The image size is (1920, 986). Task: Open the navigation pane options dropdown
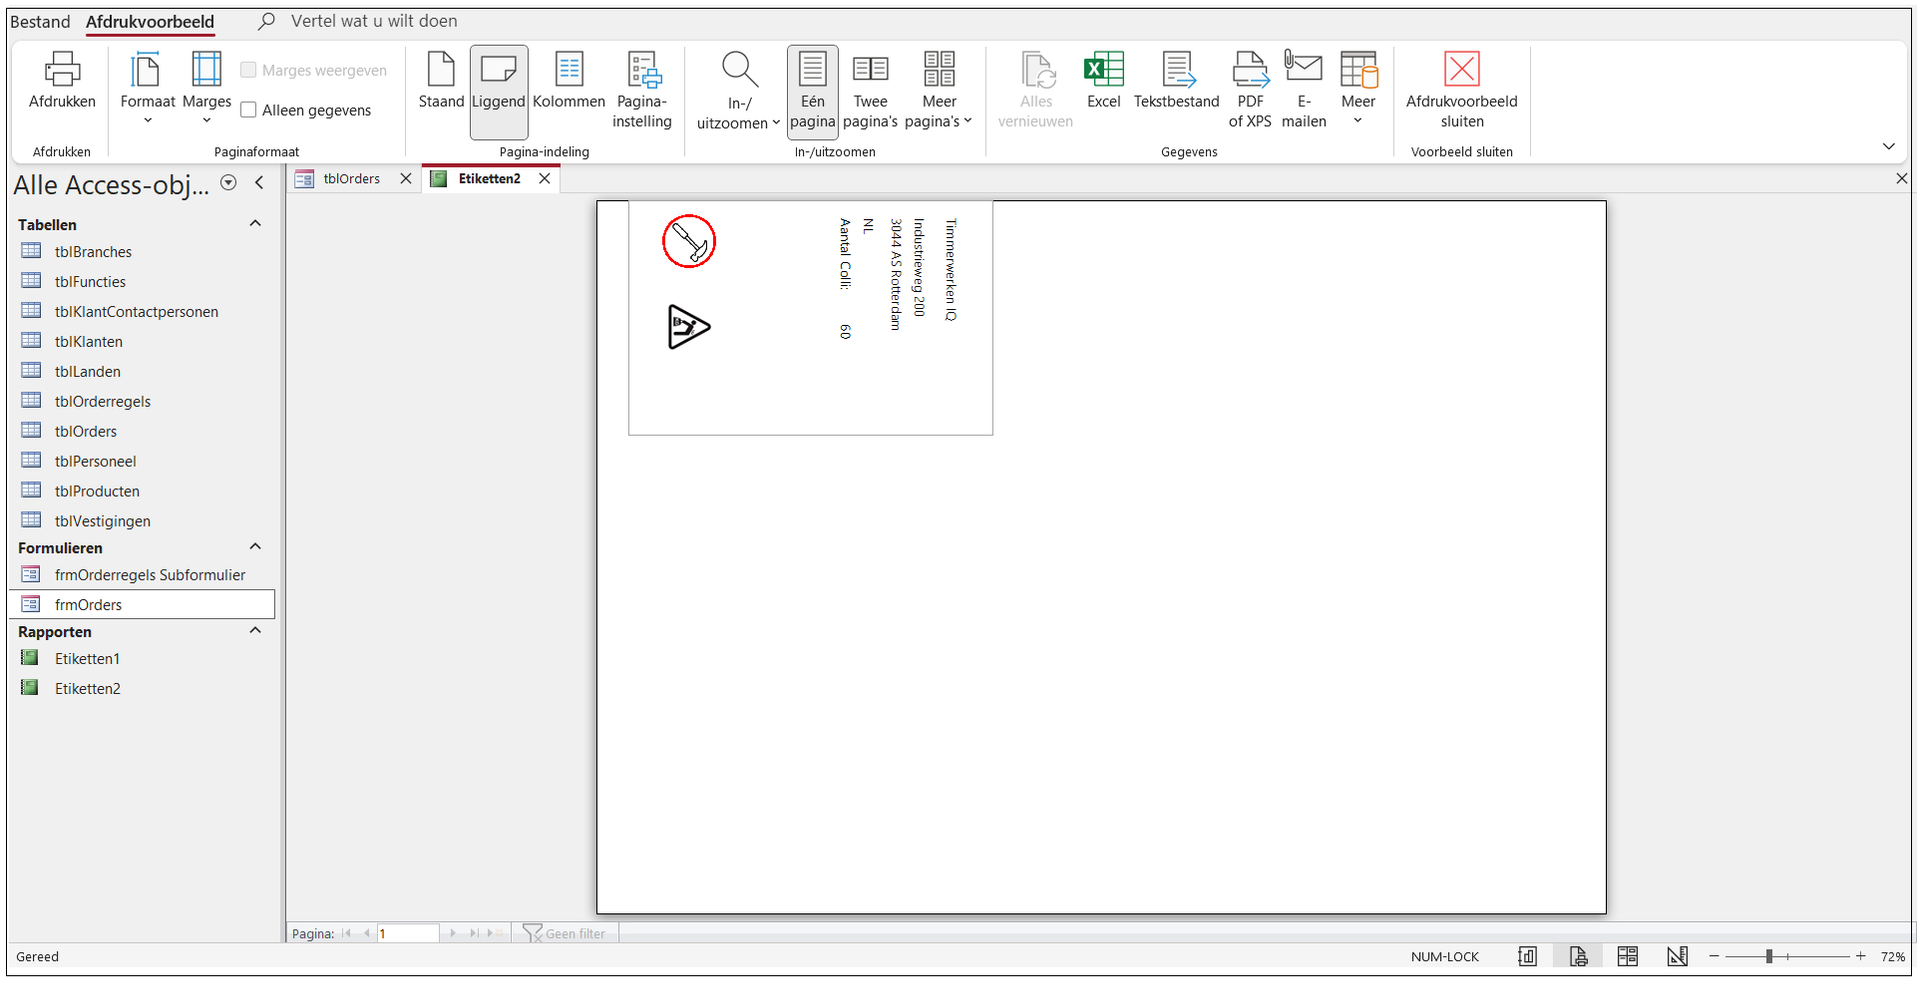coord(228,183)
